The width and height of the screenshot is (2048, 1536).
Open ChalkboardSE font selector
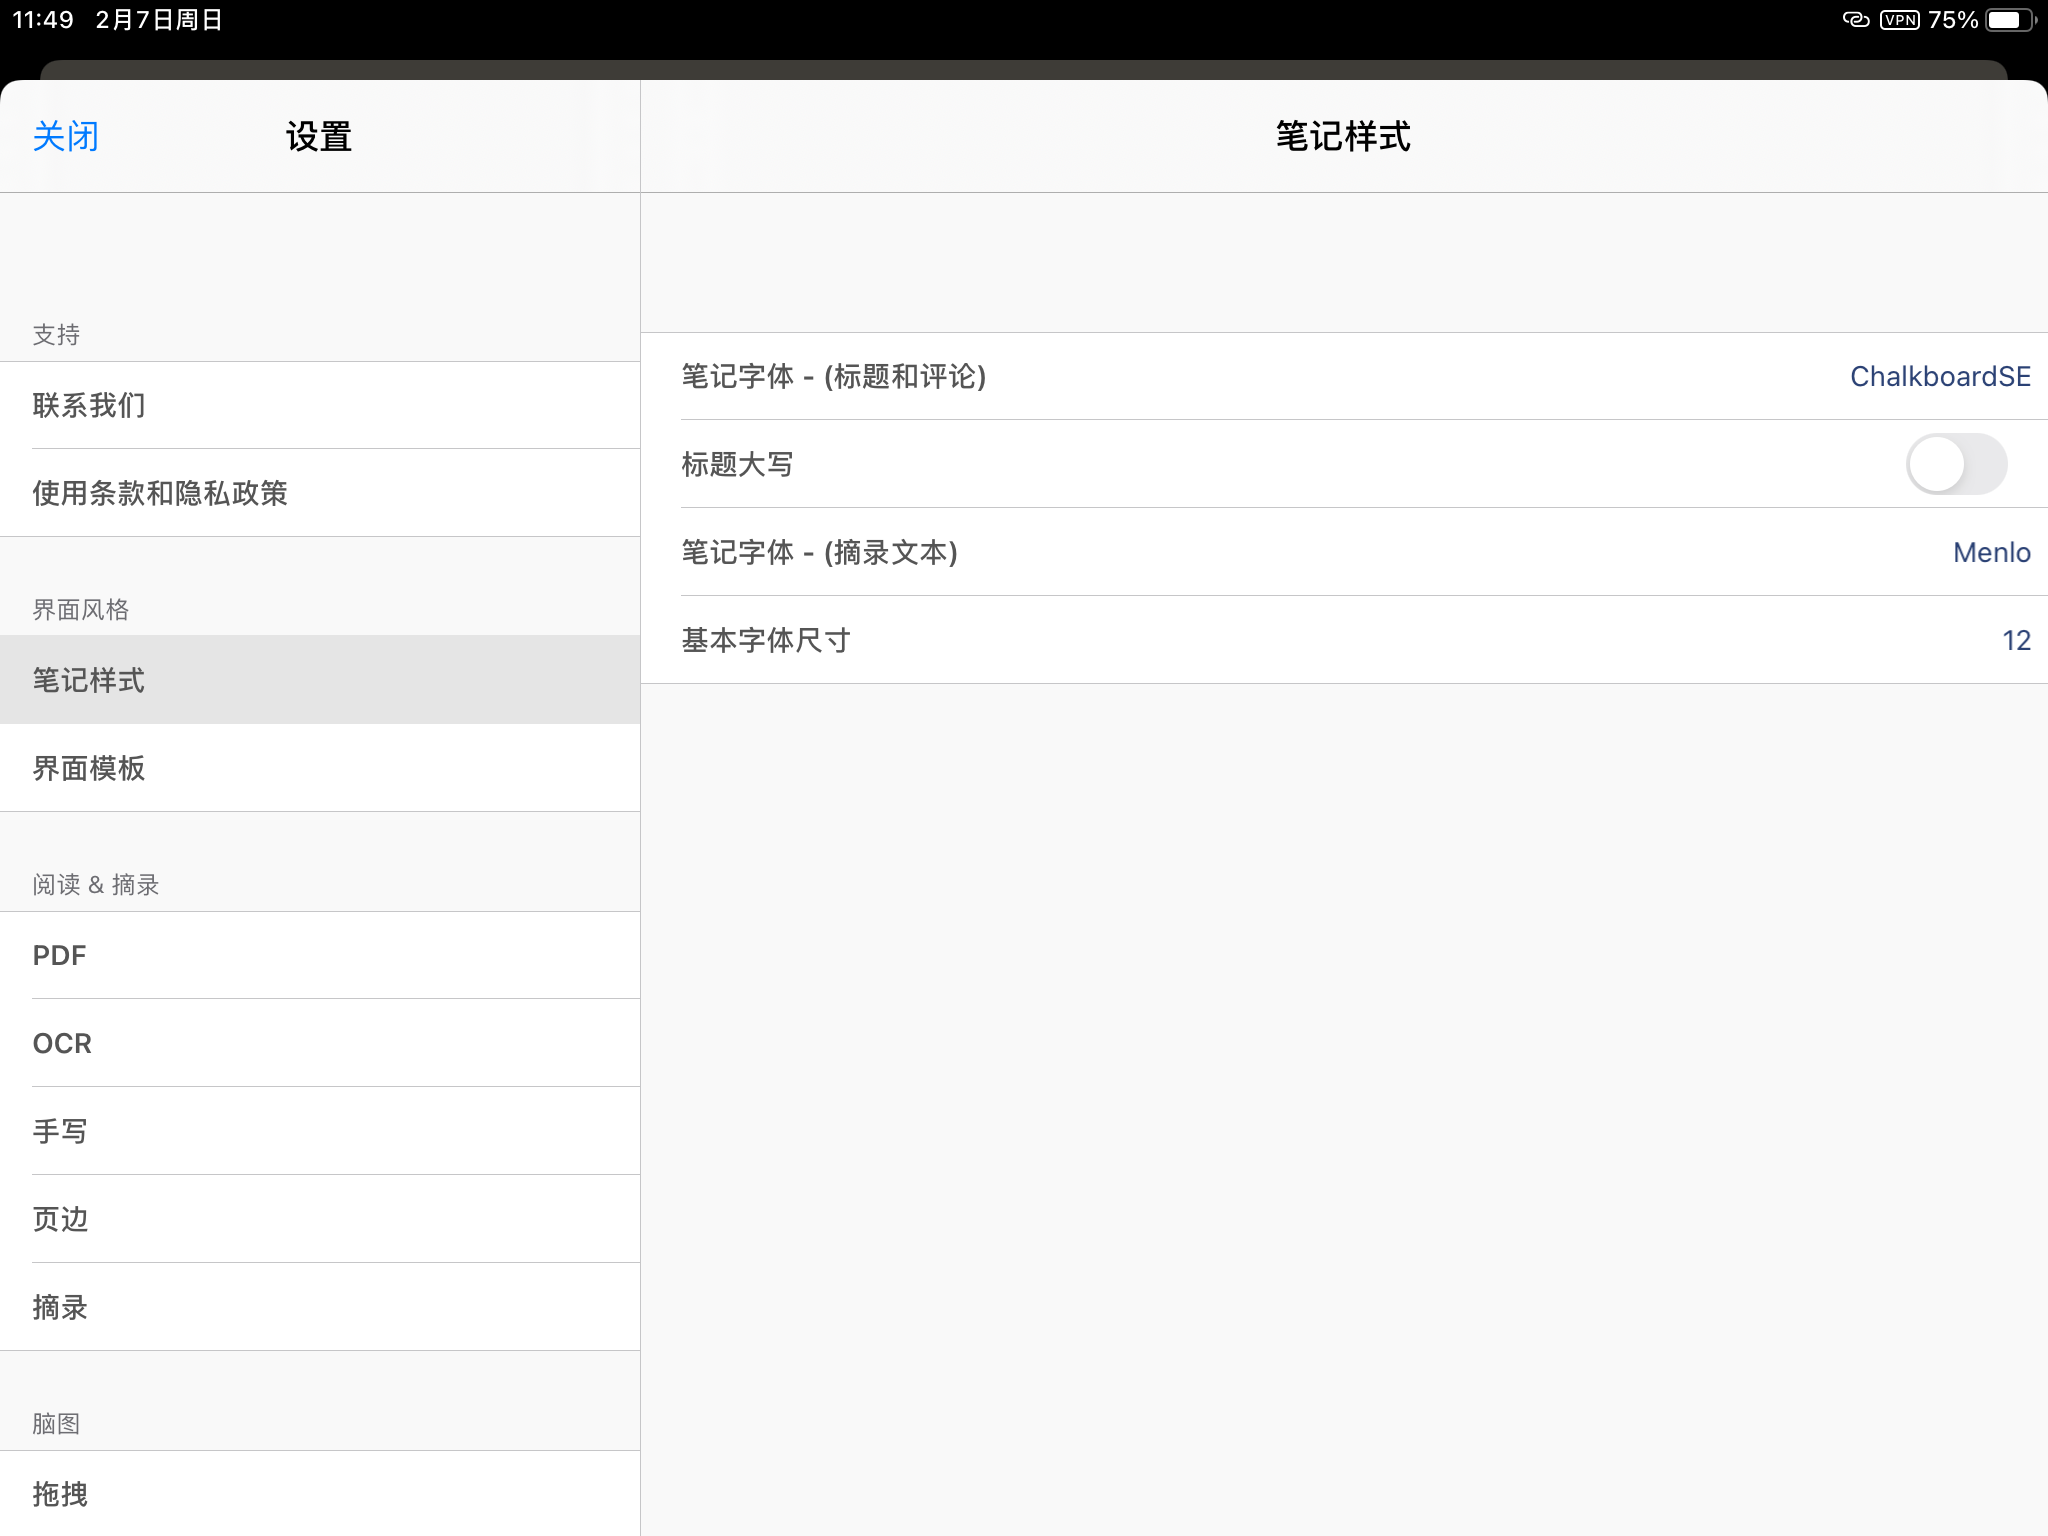click(x=1939, y=377)
